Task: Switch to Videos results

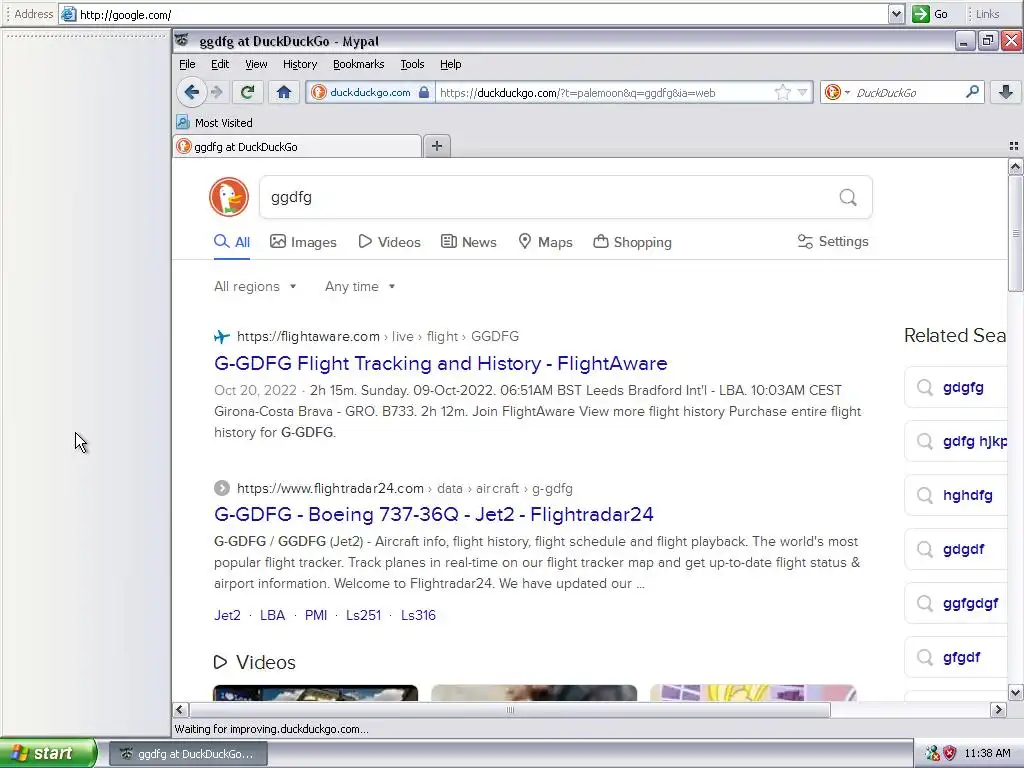Action: (389, 242)
